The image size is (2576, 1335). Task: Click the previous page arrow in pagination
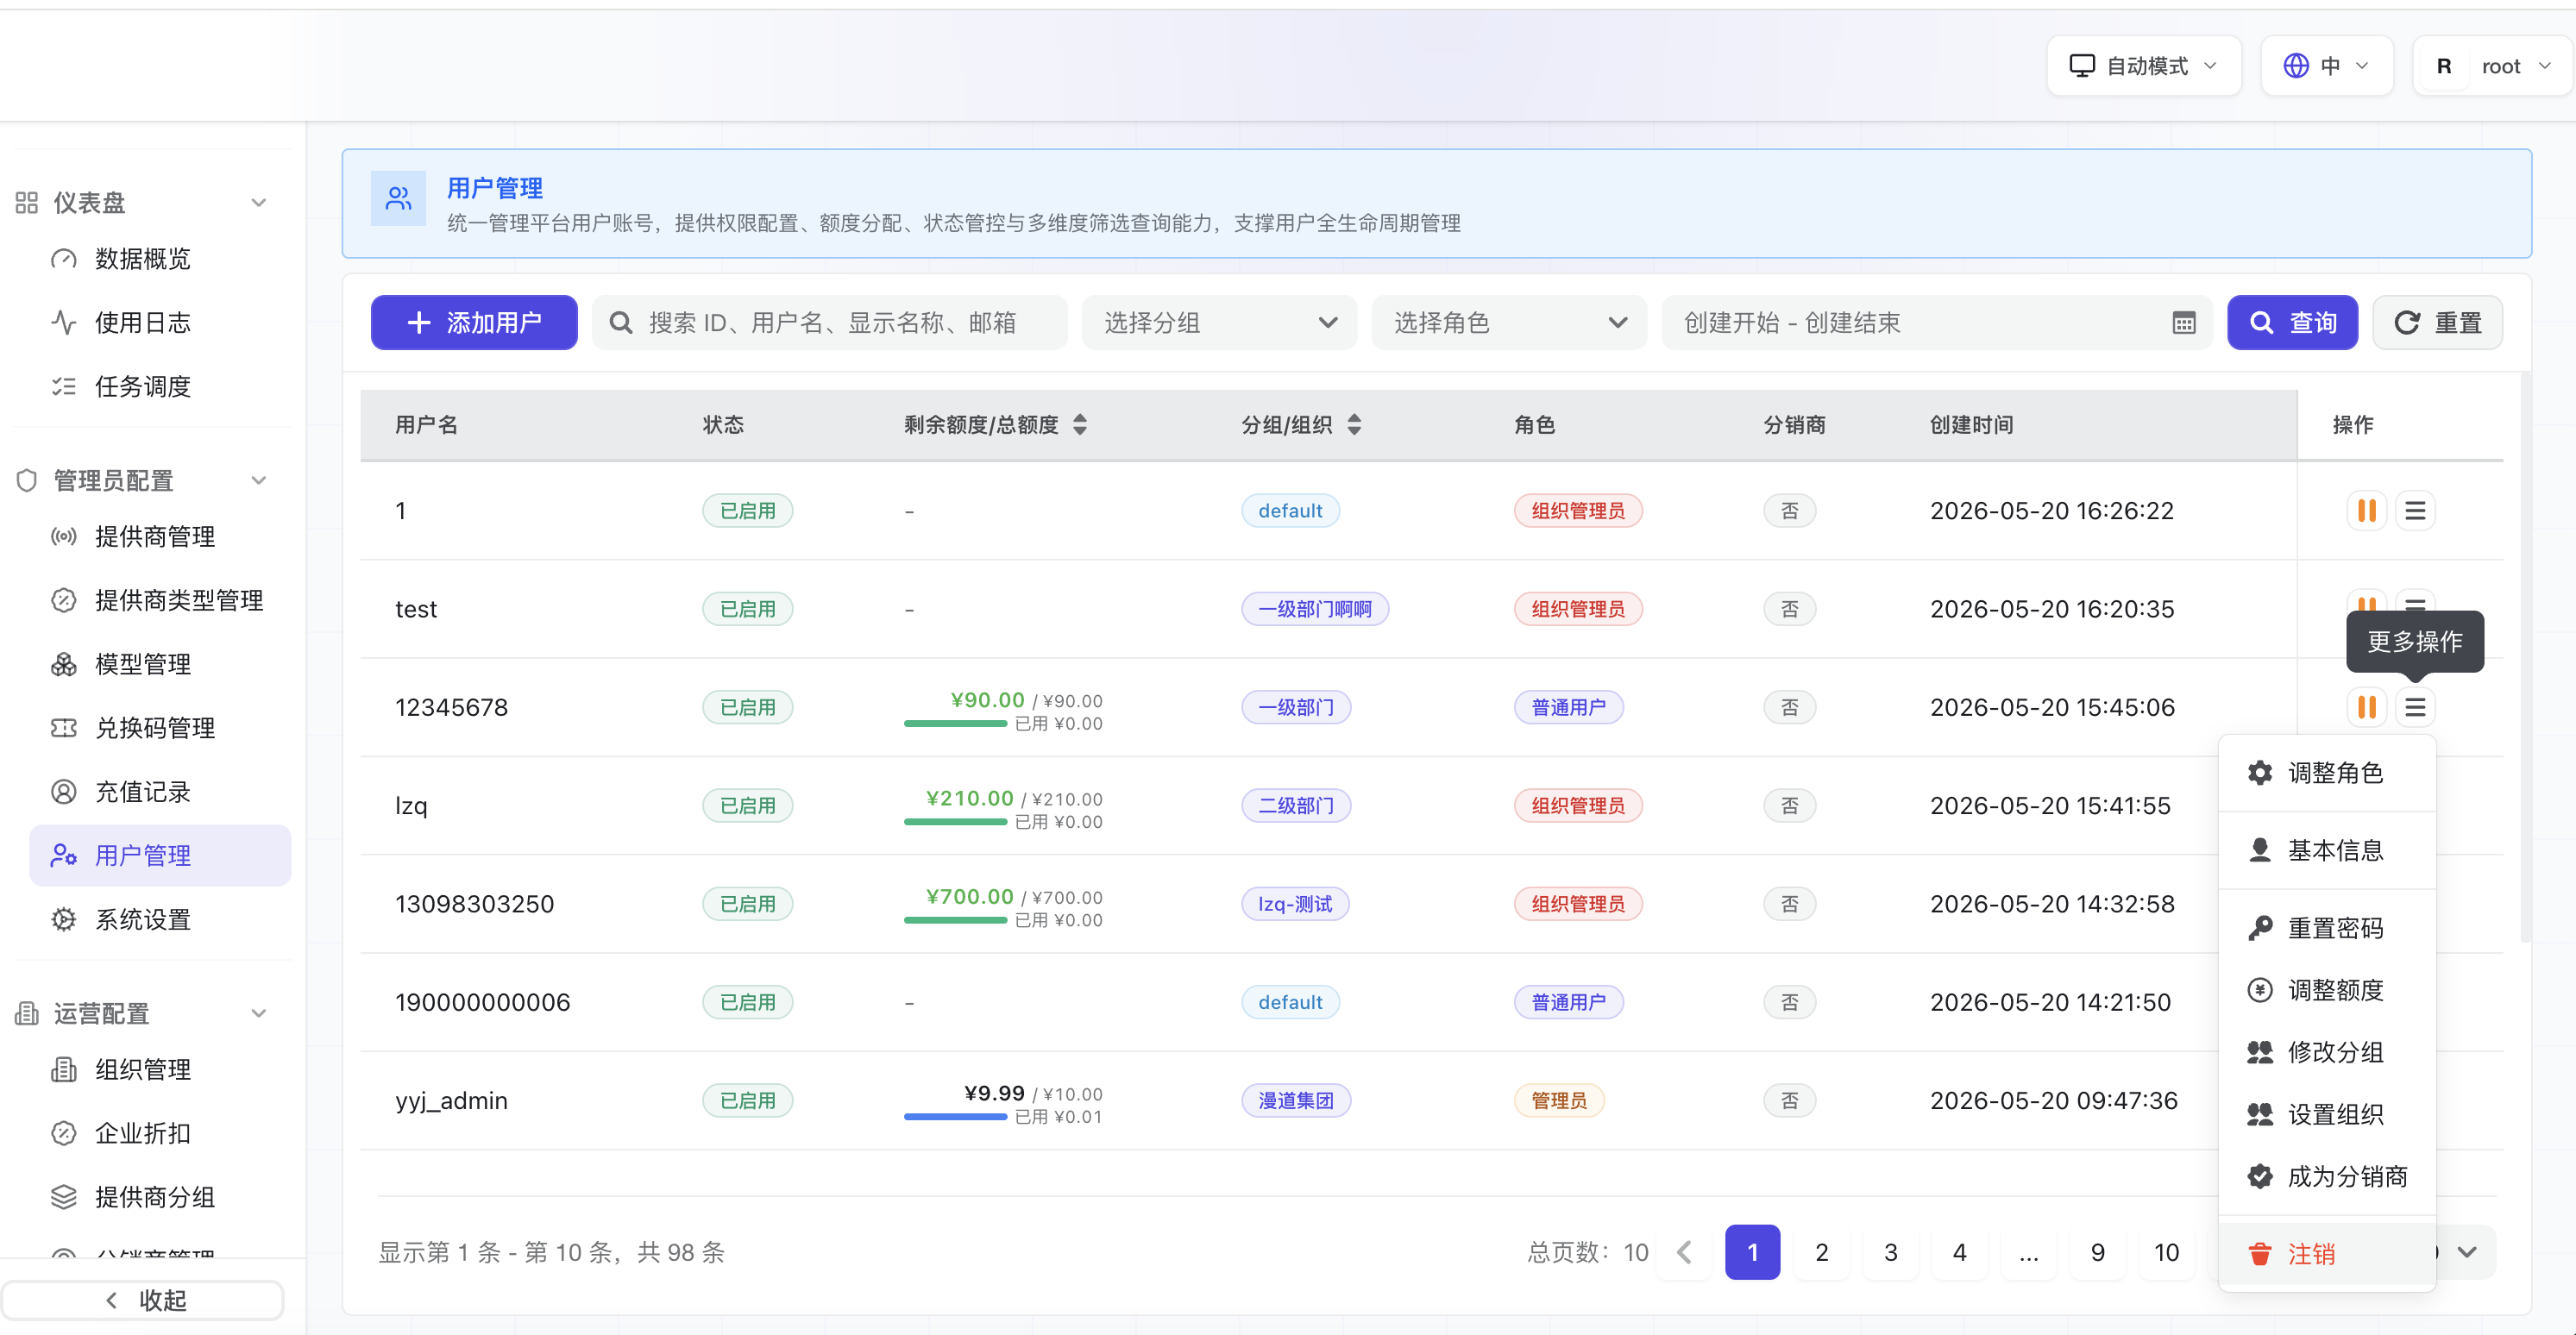1685,1252
